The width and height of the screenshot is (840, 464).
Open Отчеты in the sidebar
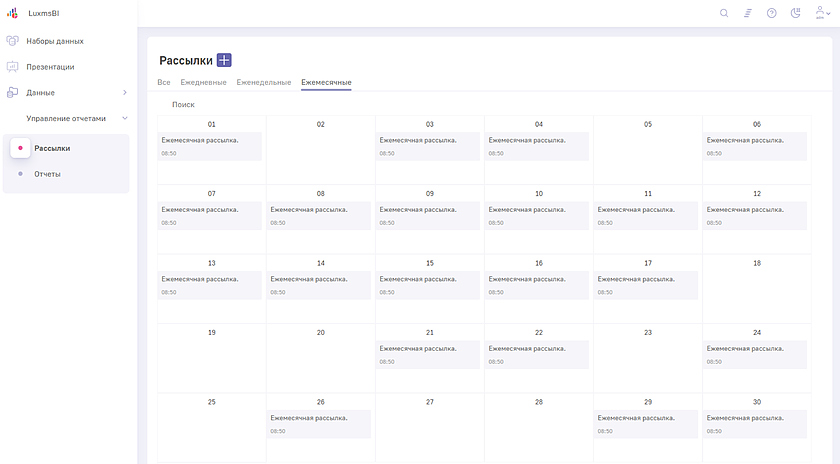(x=47, y=174)
